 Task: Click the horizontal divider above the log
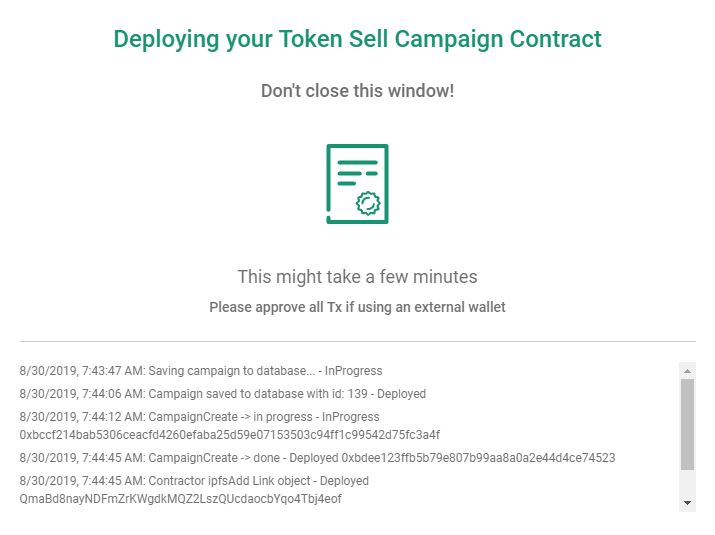[x=358, y=341]
